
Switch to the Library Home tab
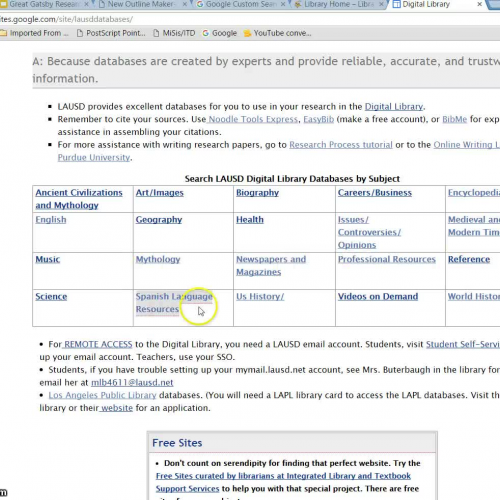pyautogui.click(x=338, y=4)
